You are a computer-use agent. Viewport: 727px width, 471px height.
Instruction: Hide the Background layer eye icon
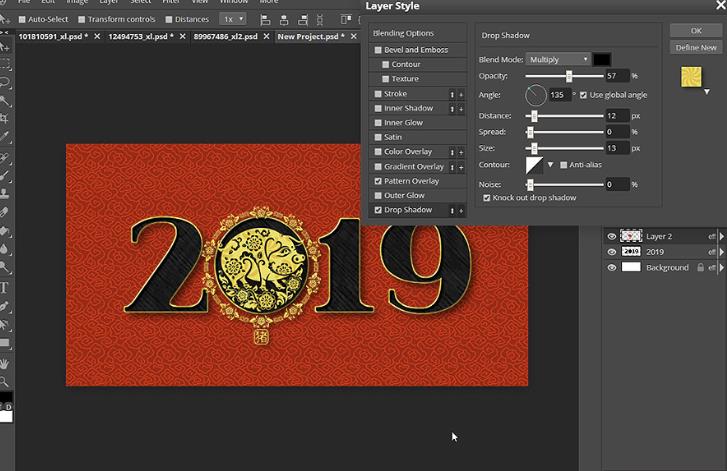click(x=612, y=267)
